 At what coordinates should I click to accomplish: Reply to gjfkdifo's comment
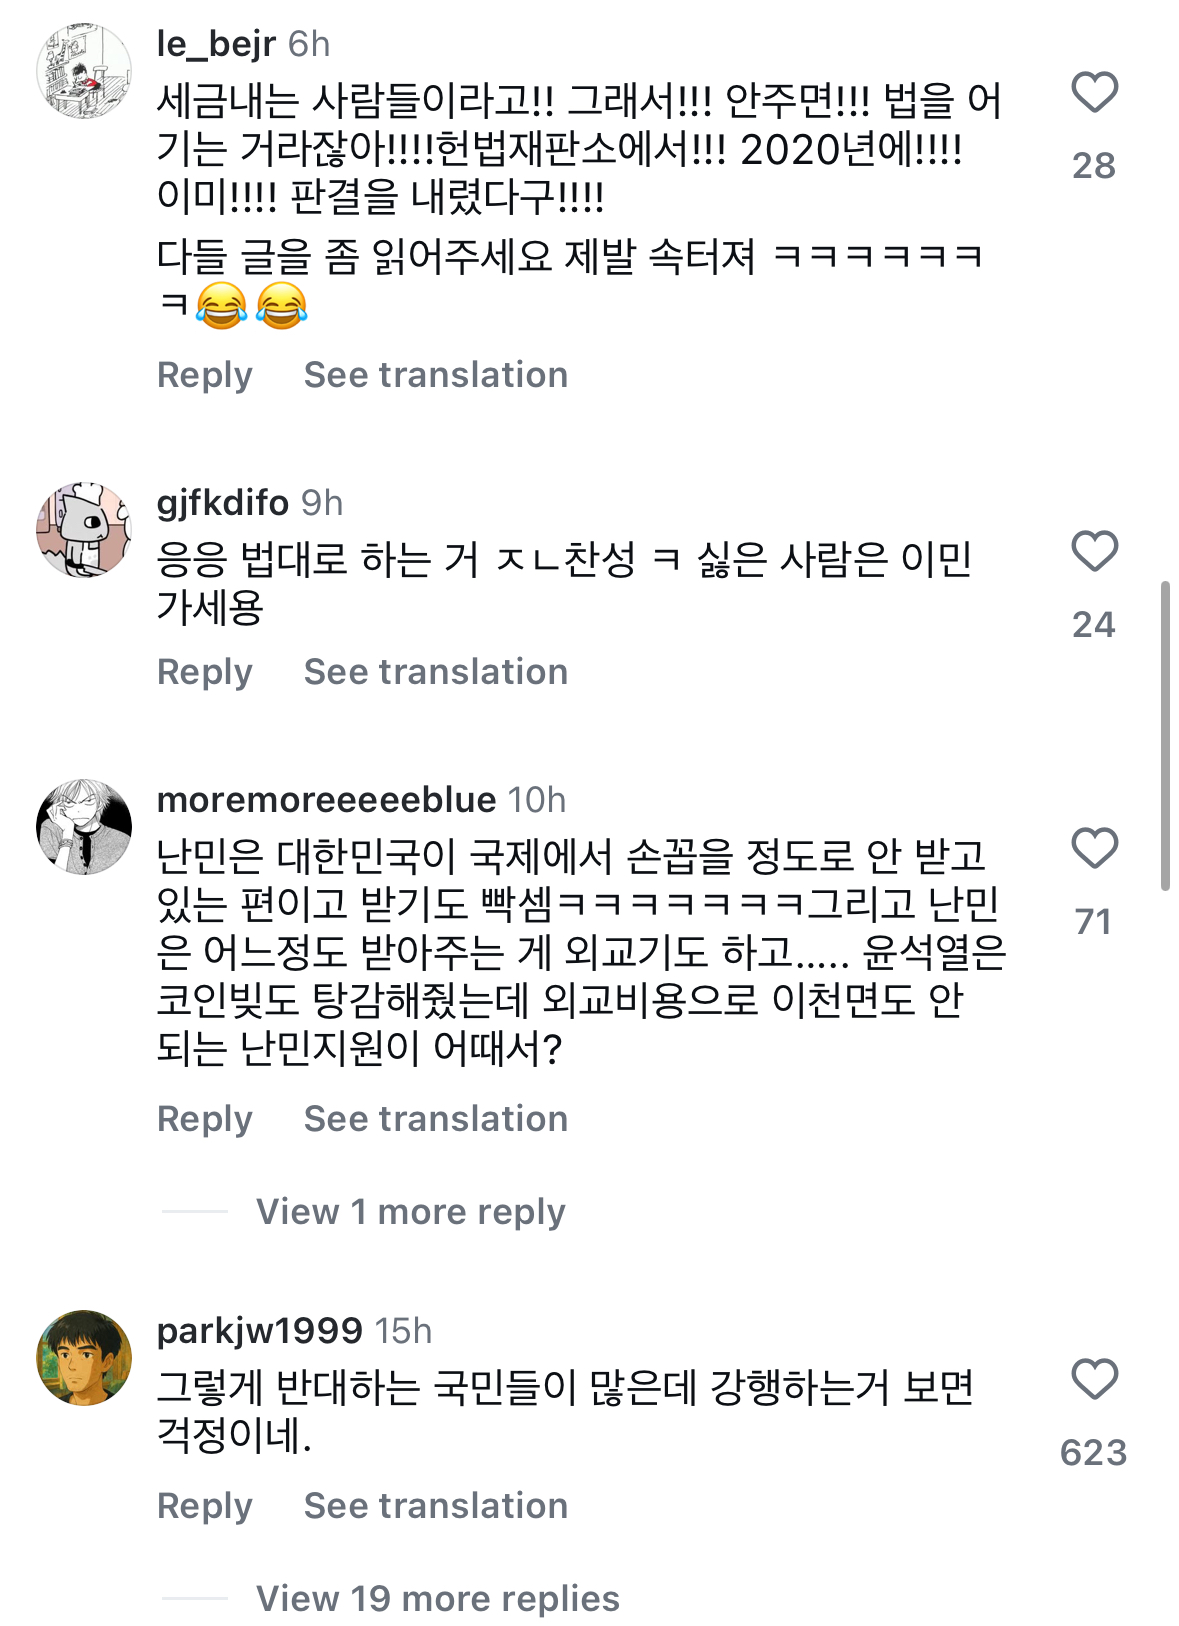tap(204, 672)
